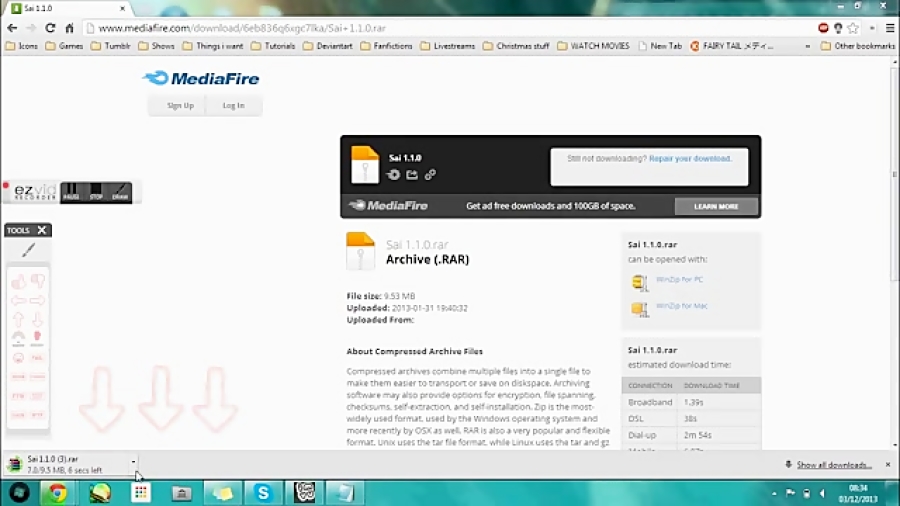The height and width of the screenshot is (506, 900).
Task: Close the downloads bar
Action: pyautogui.click(x=888, y=464)
